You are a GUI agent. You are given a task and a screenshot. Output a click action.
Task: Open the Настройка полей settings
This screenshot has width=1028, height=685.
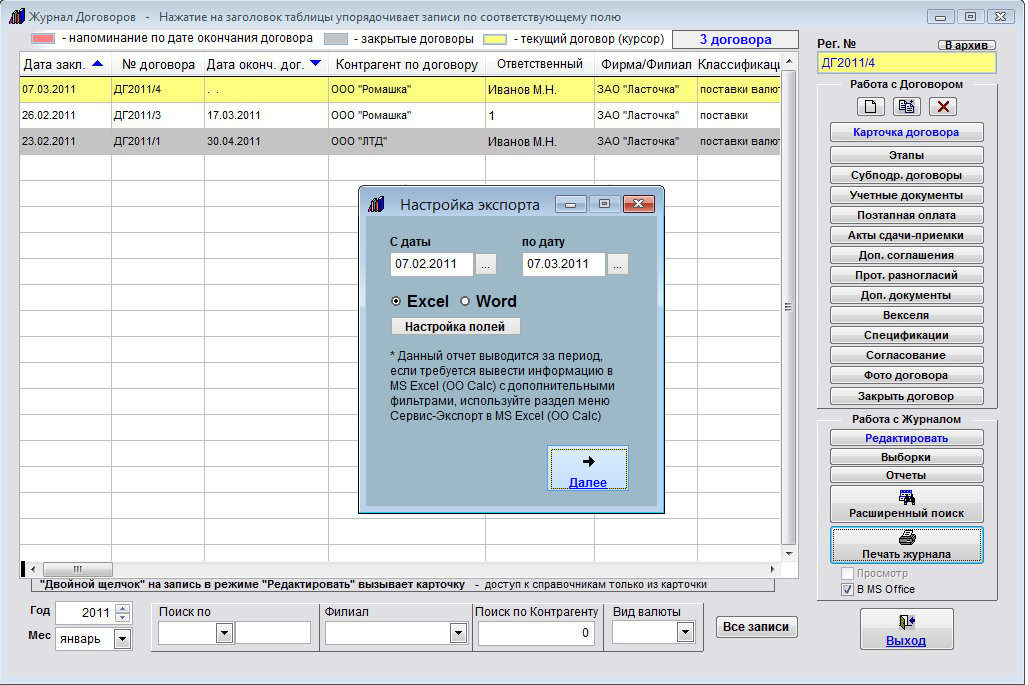(455, 327)
